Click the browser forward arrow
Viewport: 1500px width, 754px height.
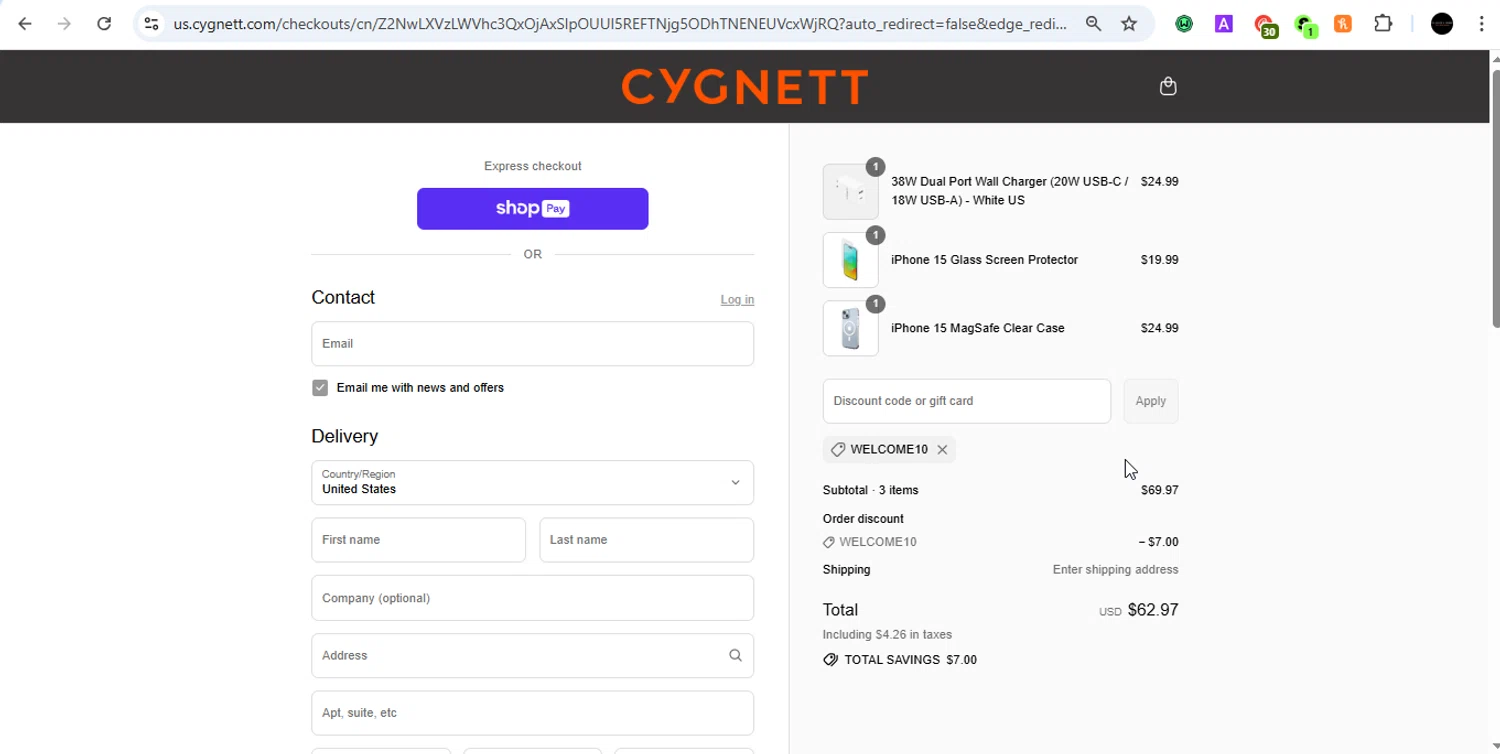(64, 23)
